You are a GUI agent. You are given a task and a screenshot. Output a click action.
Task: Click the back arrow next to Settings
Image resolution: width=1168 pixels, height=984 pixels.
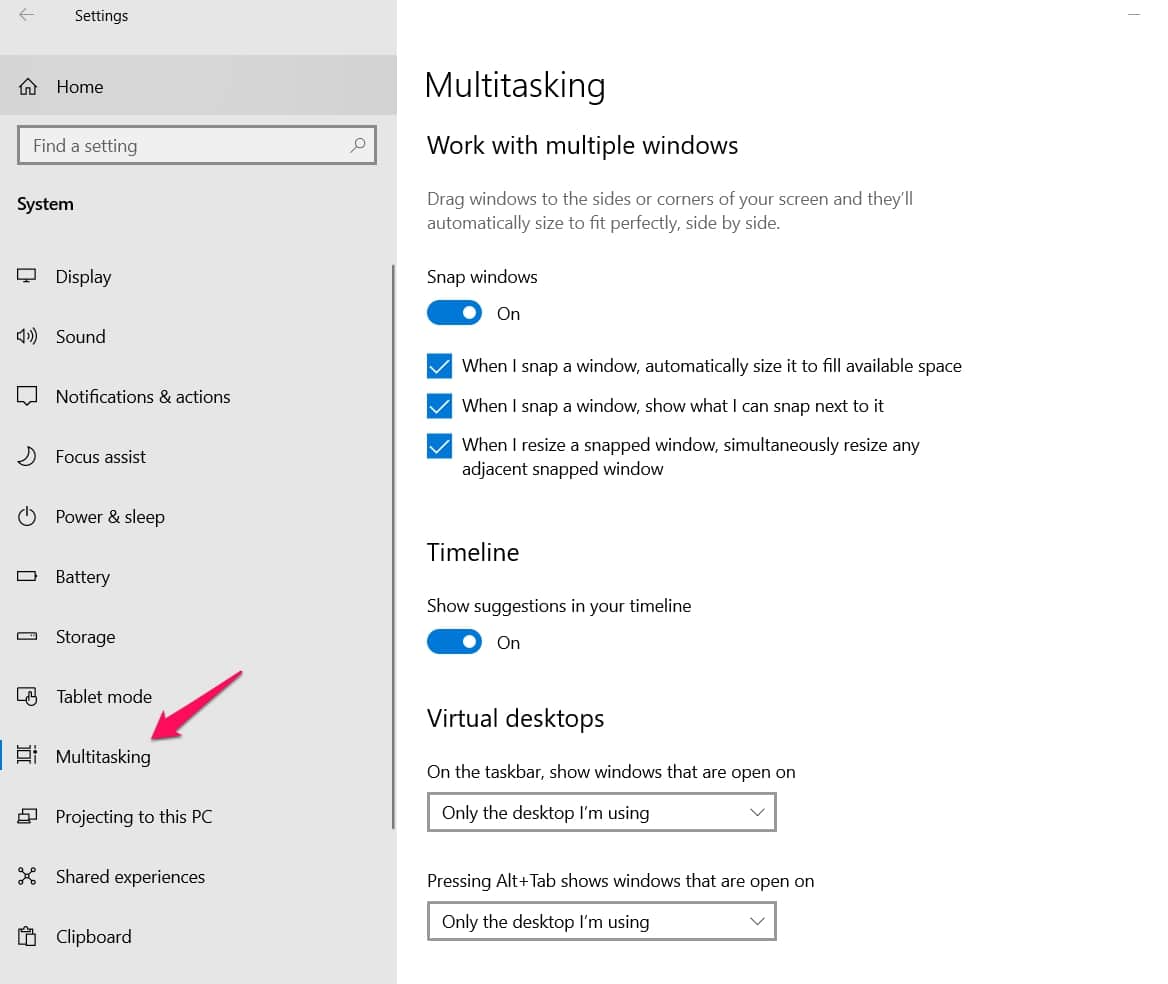pos(26,15)
